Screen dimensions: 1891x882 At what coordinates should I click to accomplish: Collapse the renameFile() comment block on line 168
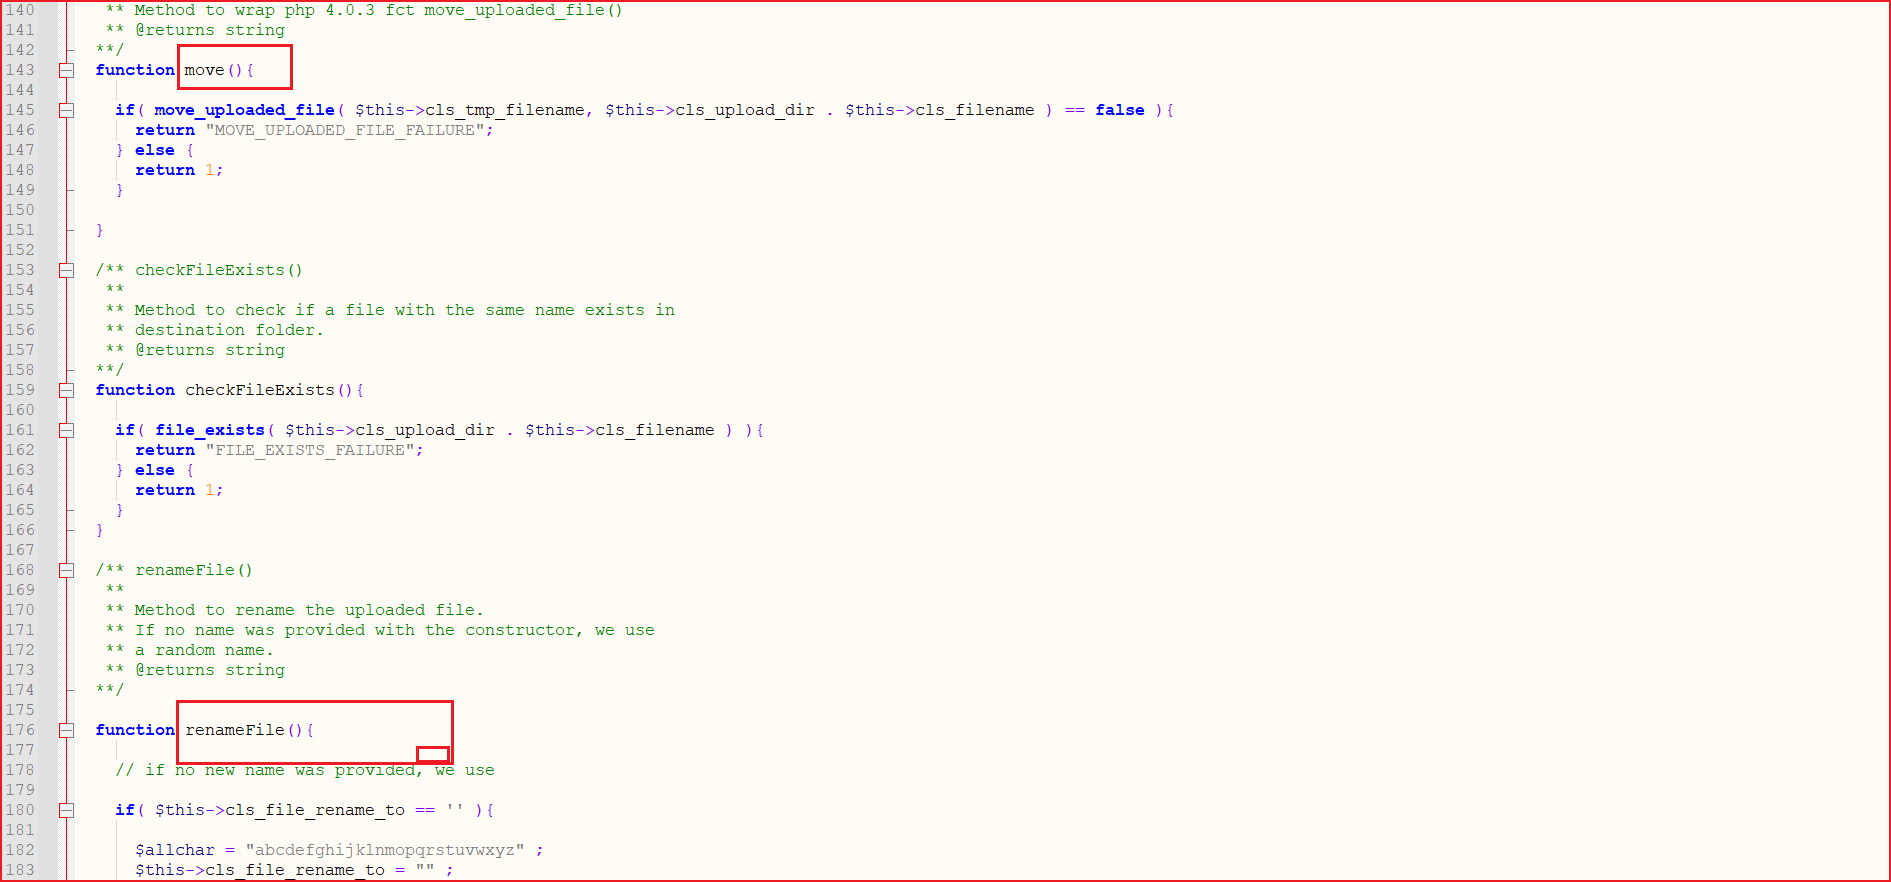pyautogui.click(x=66, y=570)
